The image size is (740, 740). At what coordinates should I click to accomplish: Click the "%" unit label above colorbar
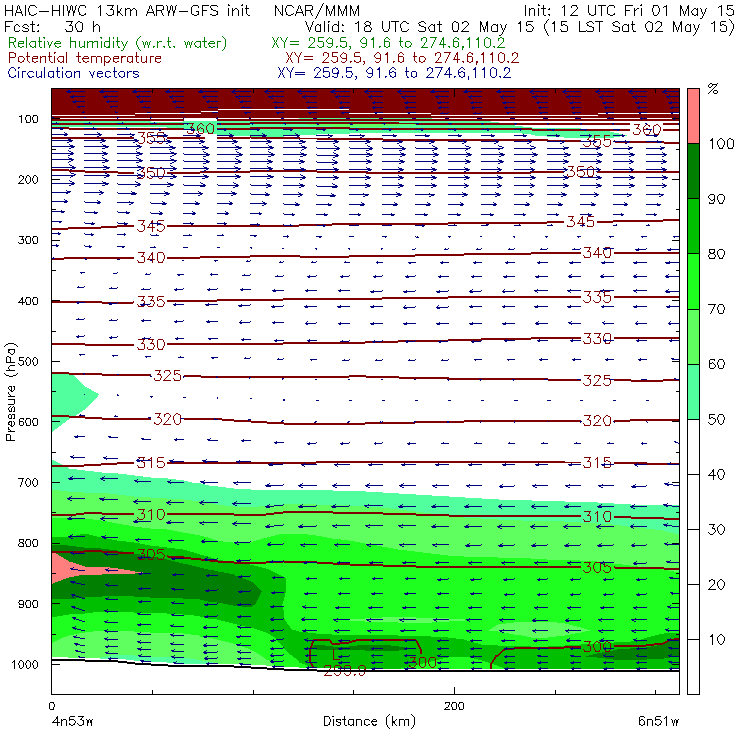click(x=713, y=88)
